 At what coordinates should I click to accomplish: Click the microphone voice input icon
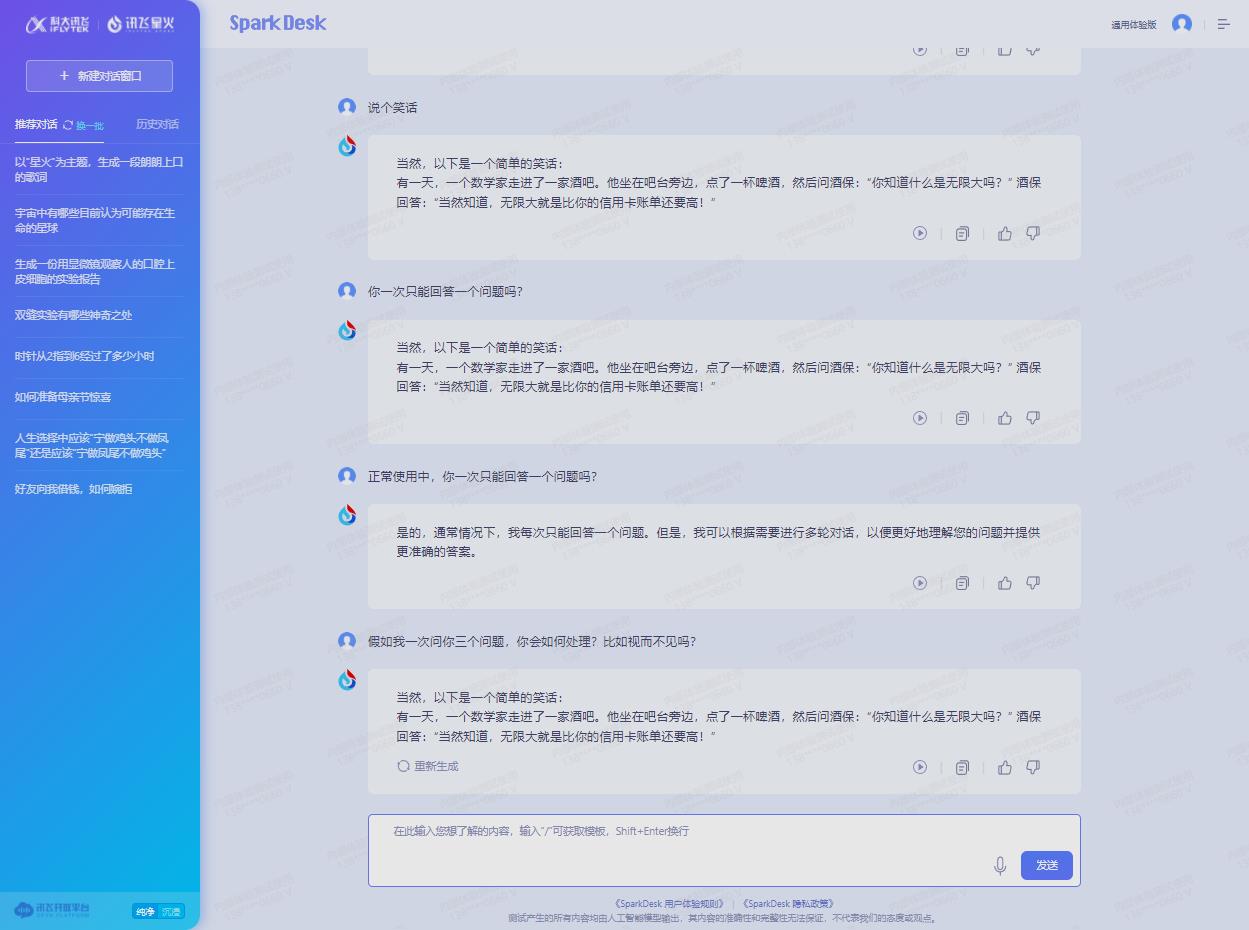tap(1000, 865)
